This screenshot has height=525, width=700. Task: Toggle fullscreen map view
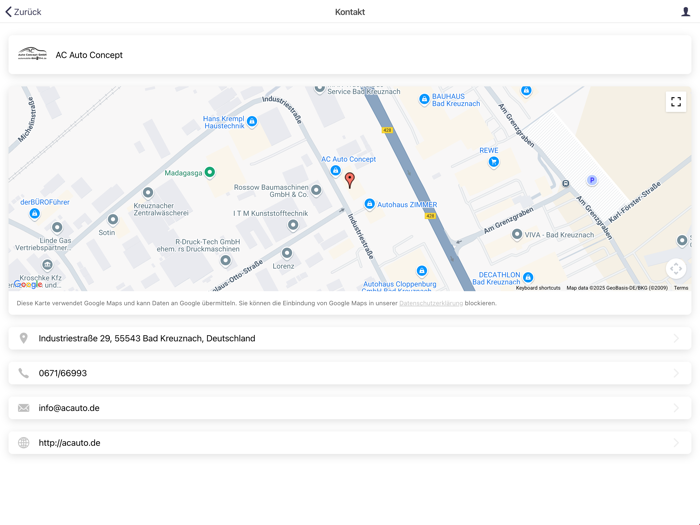(675, 102)
